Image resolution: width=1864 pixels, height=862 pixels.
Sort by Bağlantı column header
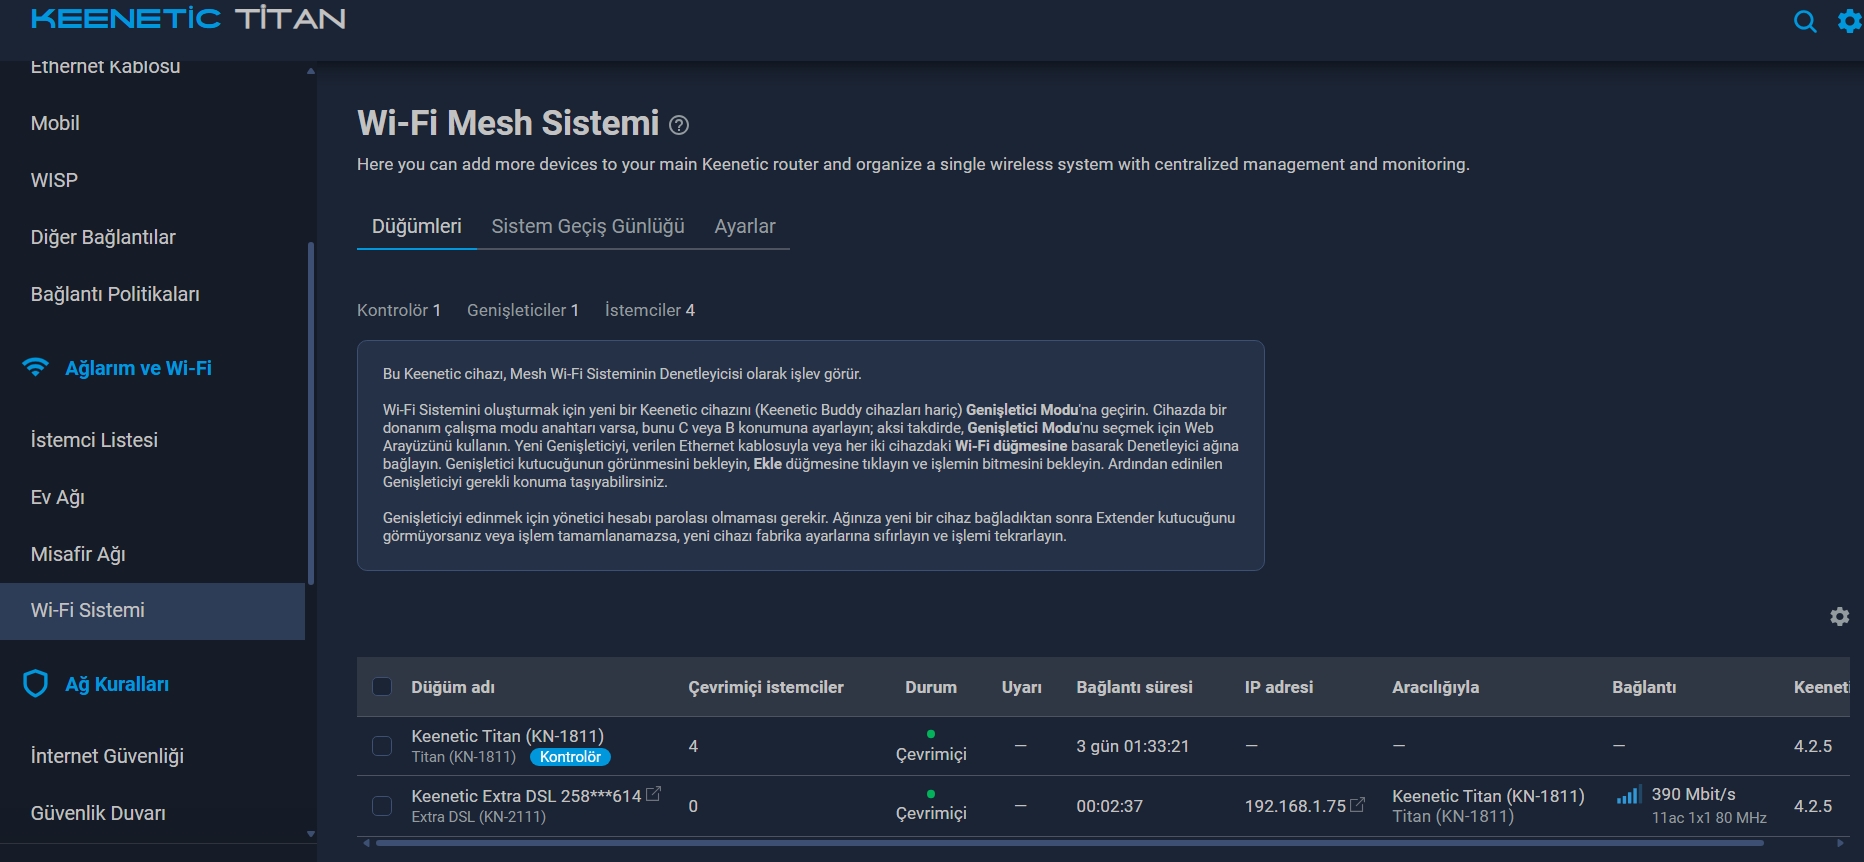pyautogui.click(x=1644, y=687)
